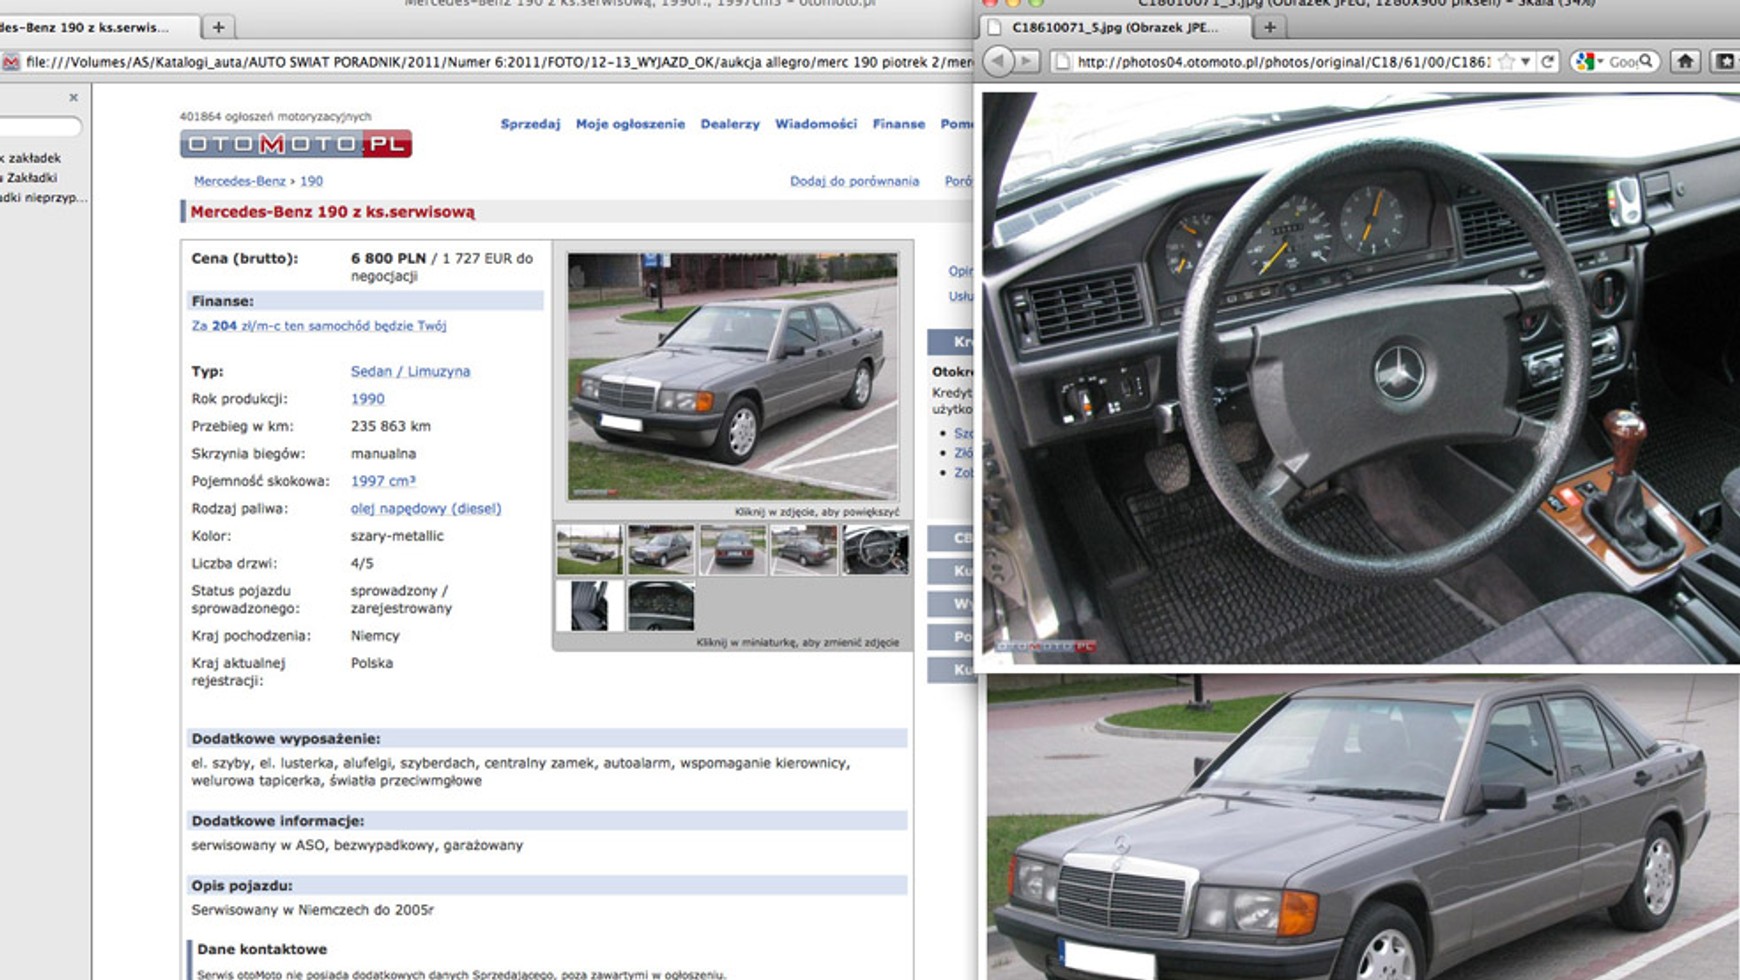Follow the 'olej napędowy (diesel)' link

tap(425, 508)
